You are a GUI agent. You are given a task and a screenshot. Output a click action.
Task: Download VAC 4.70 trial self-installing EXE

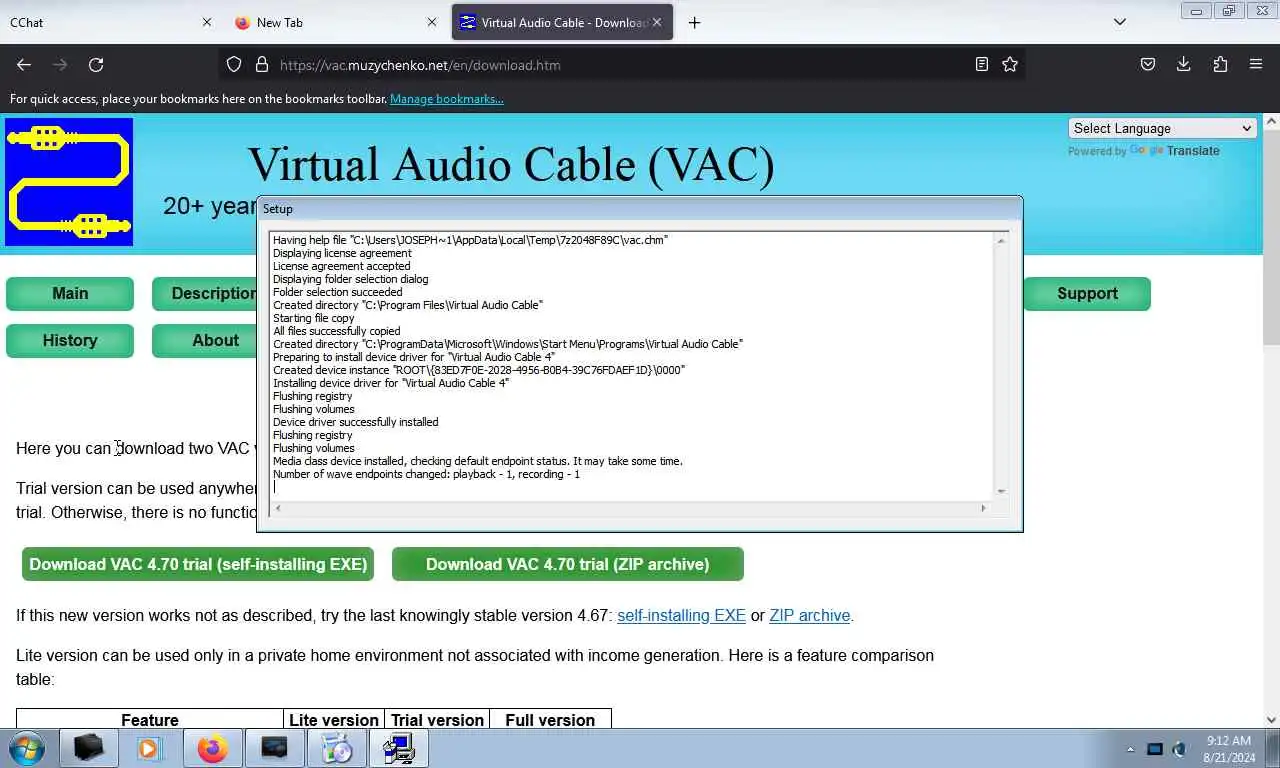198,564
